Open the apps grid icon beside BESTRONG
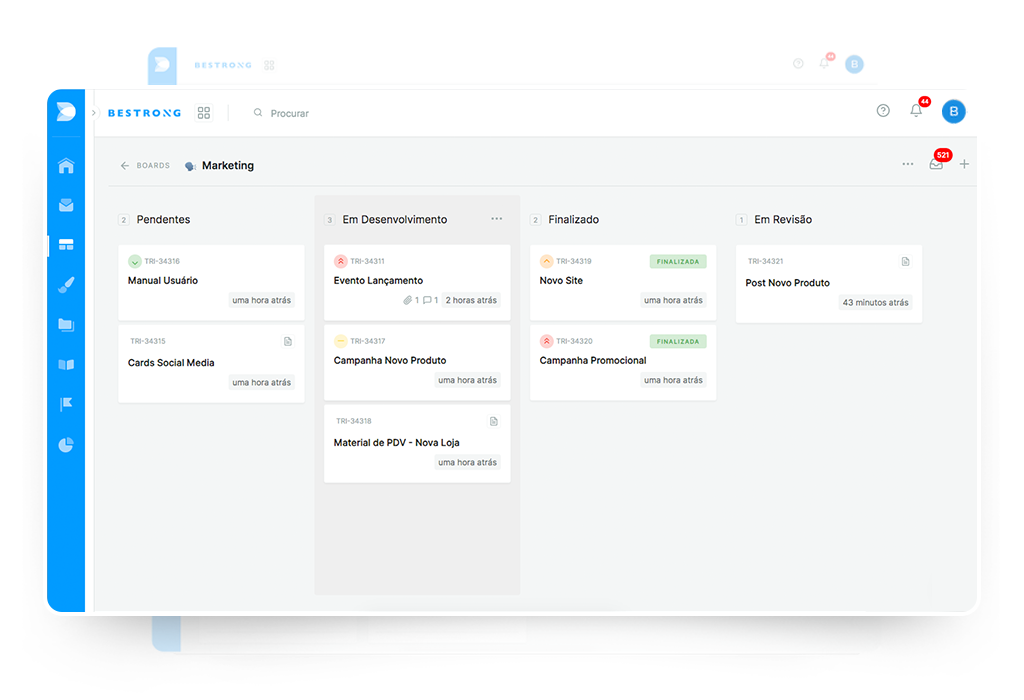The width and height of the screenshot is (1024, 700). (x=204, y=113)
